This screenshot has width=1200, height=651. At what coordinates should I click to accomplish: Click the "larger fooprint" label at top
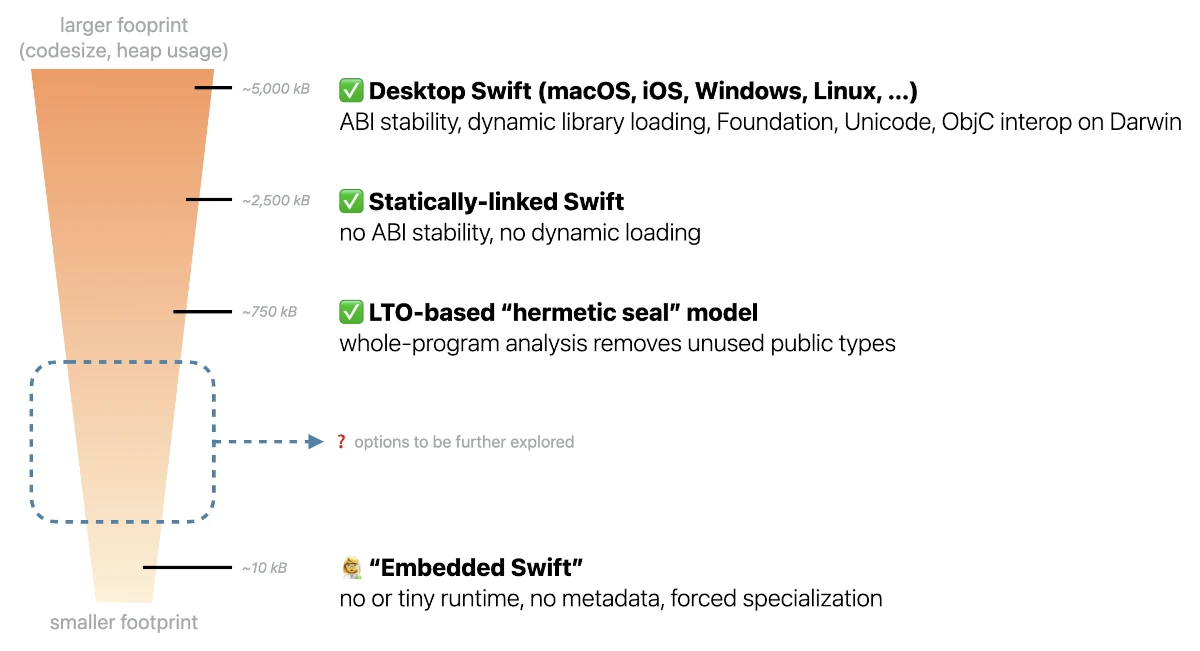(124, 27)
